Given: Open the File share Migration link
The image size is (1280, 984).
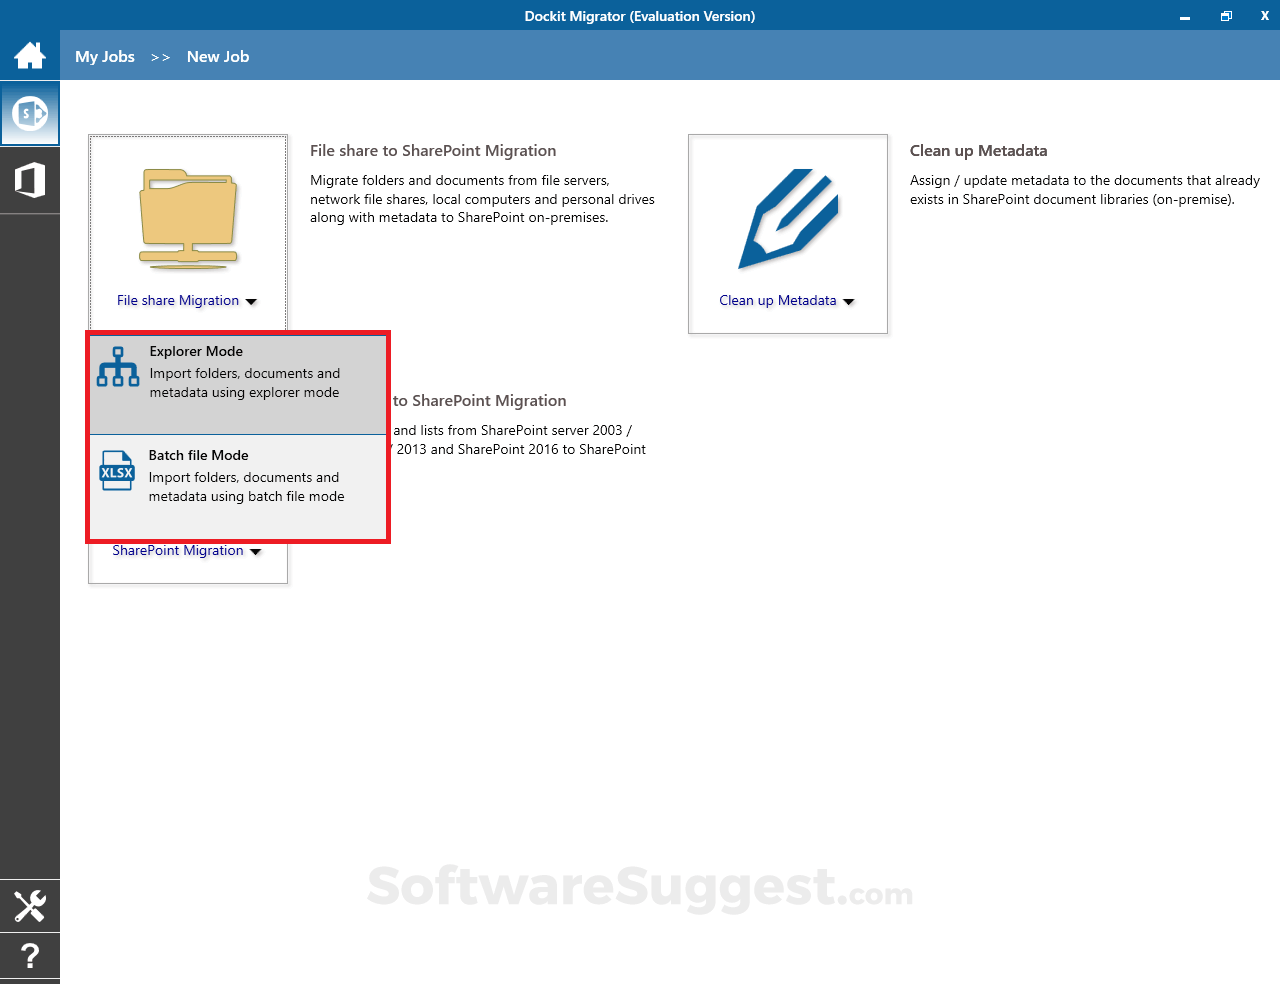Looking at the screenshot, I should point(177,300).
